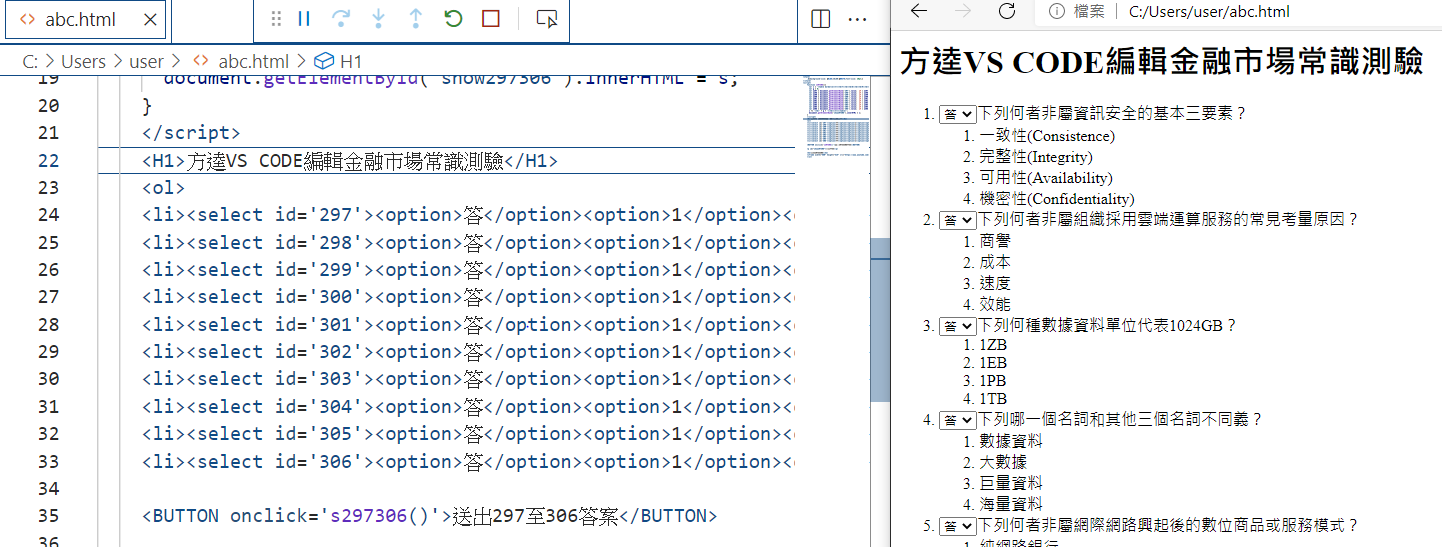
Task: Open the answer dropdown for question 5
Action: click(957, 526)
